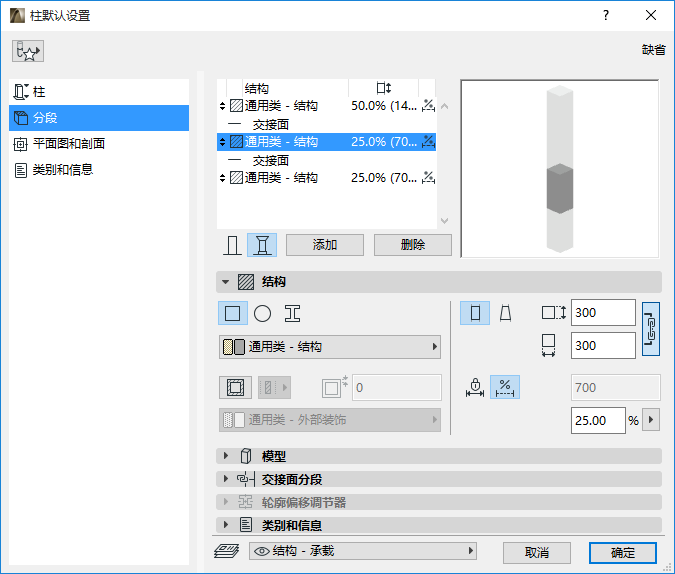Toggle chain link dimensions button
Screen dimensions: 675x574
point(651,329)
